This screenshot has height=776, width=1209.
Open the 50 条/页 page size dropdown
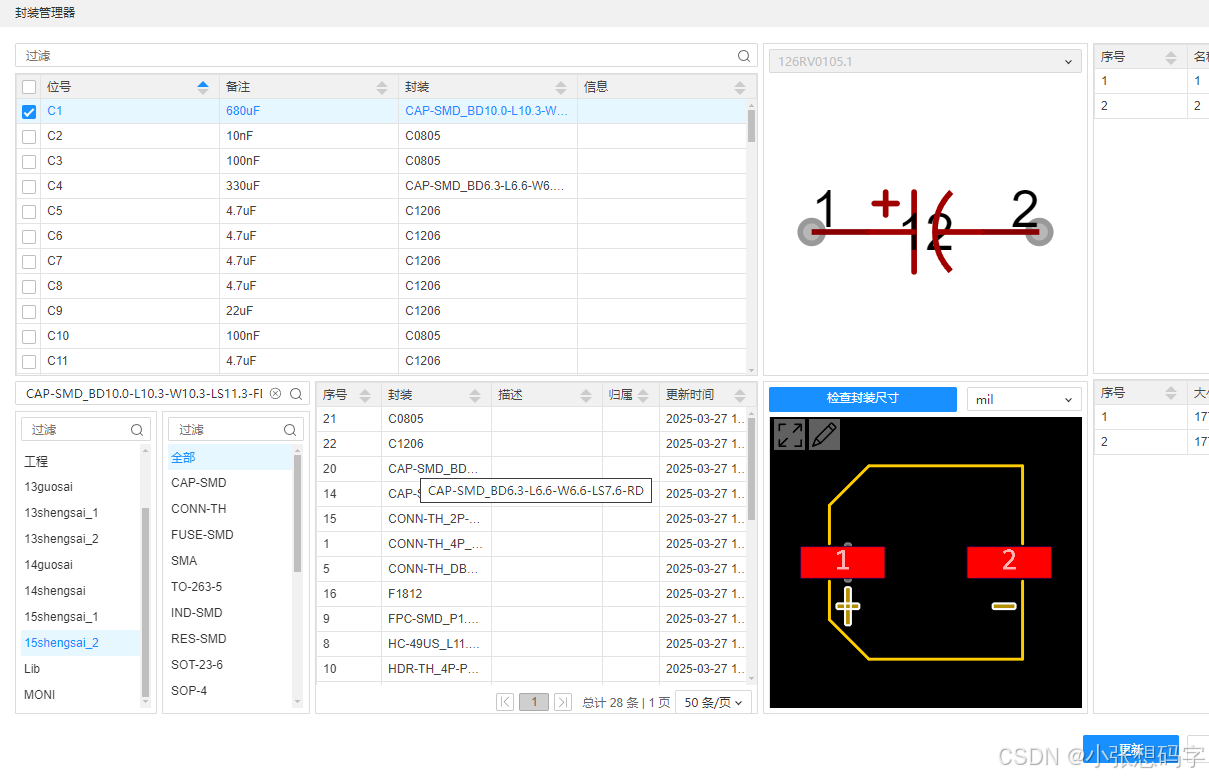pos(713,702)
